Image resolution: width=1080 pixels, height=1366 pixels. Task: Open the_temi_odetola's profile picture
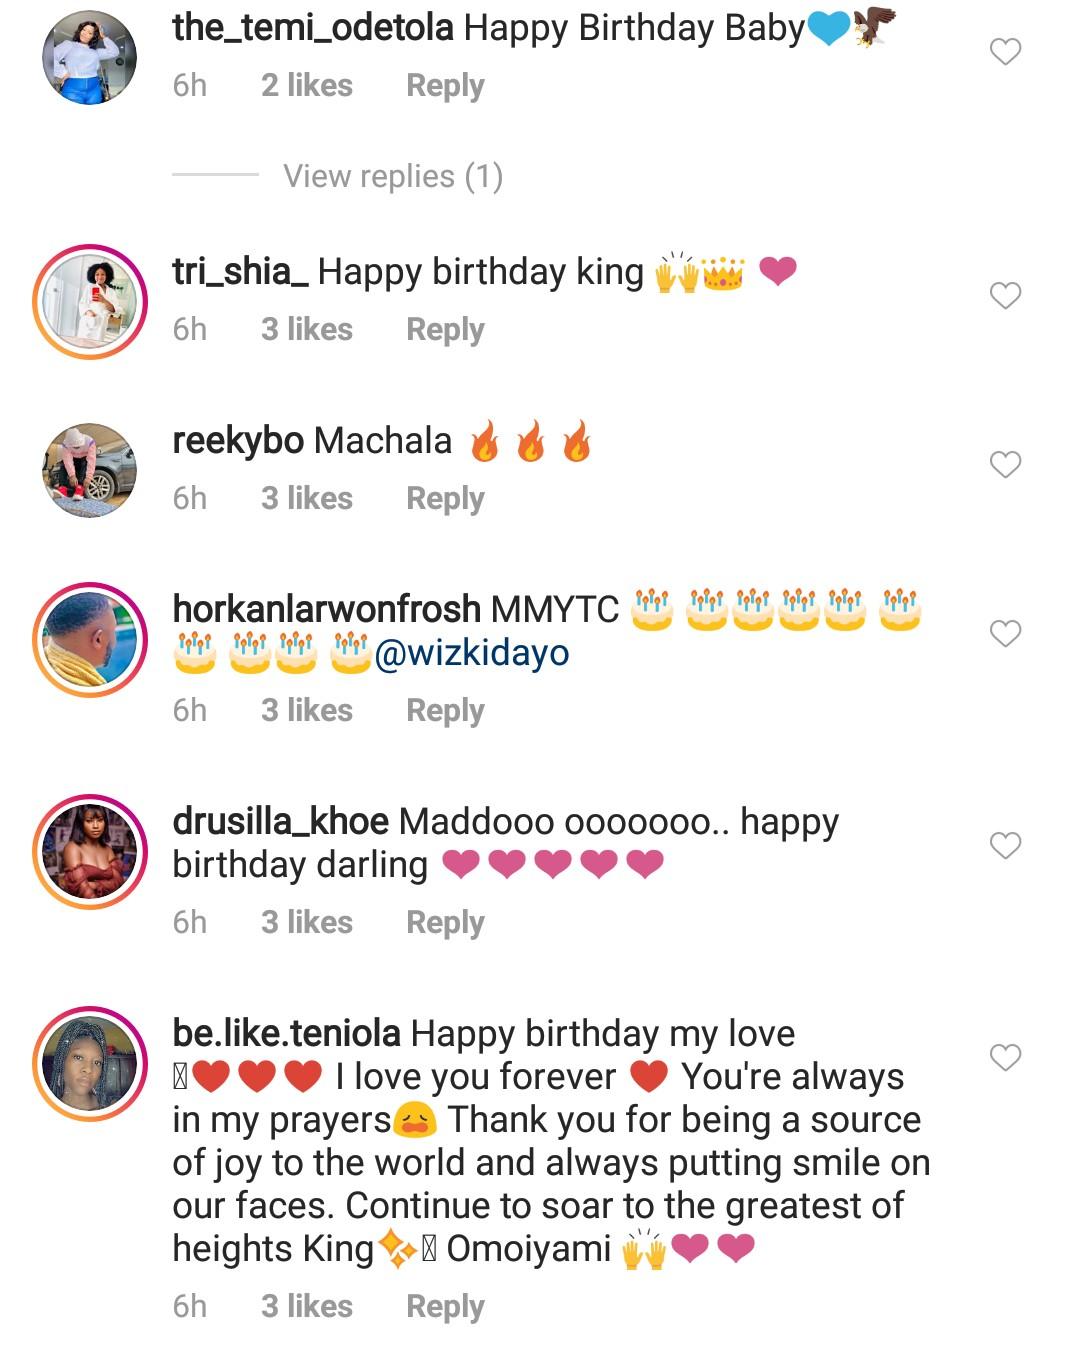(x=89, y=58)
